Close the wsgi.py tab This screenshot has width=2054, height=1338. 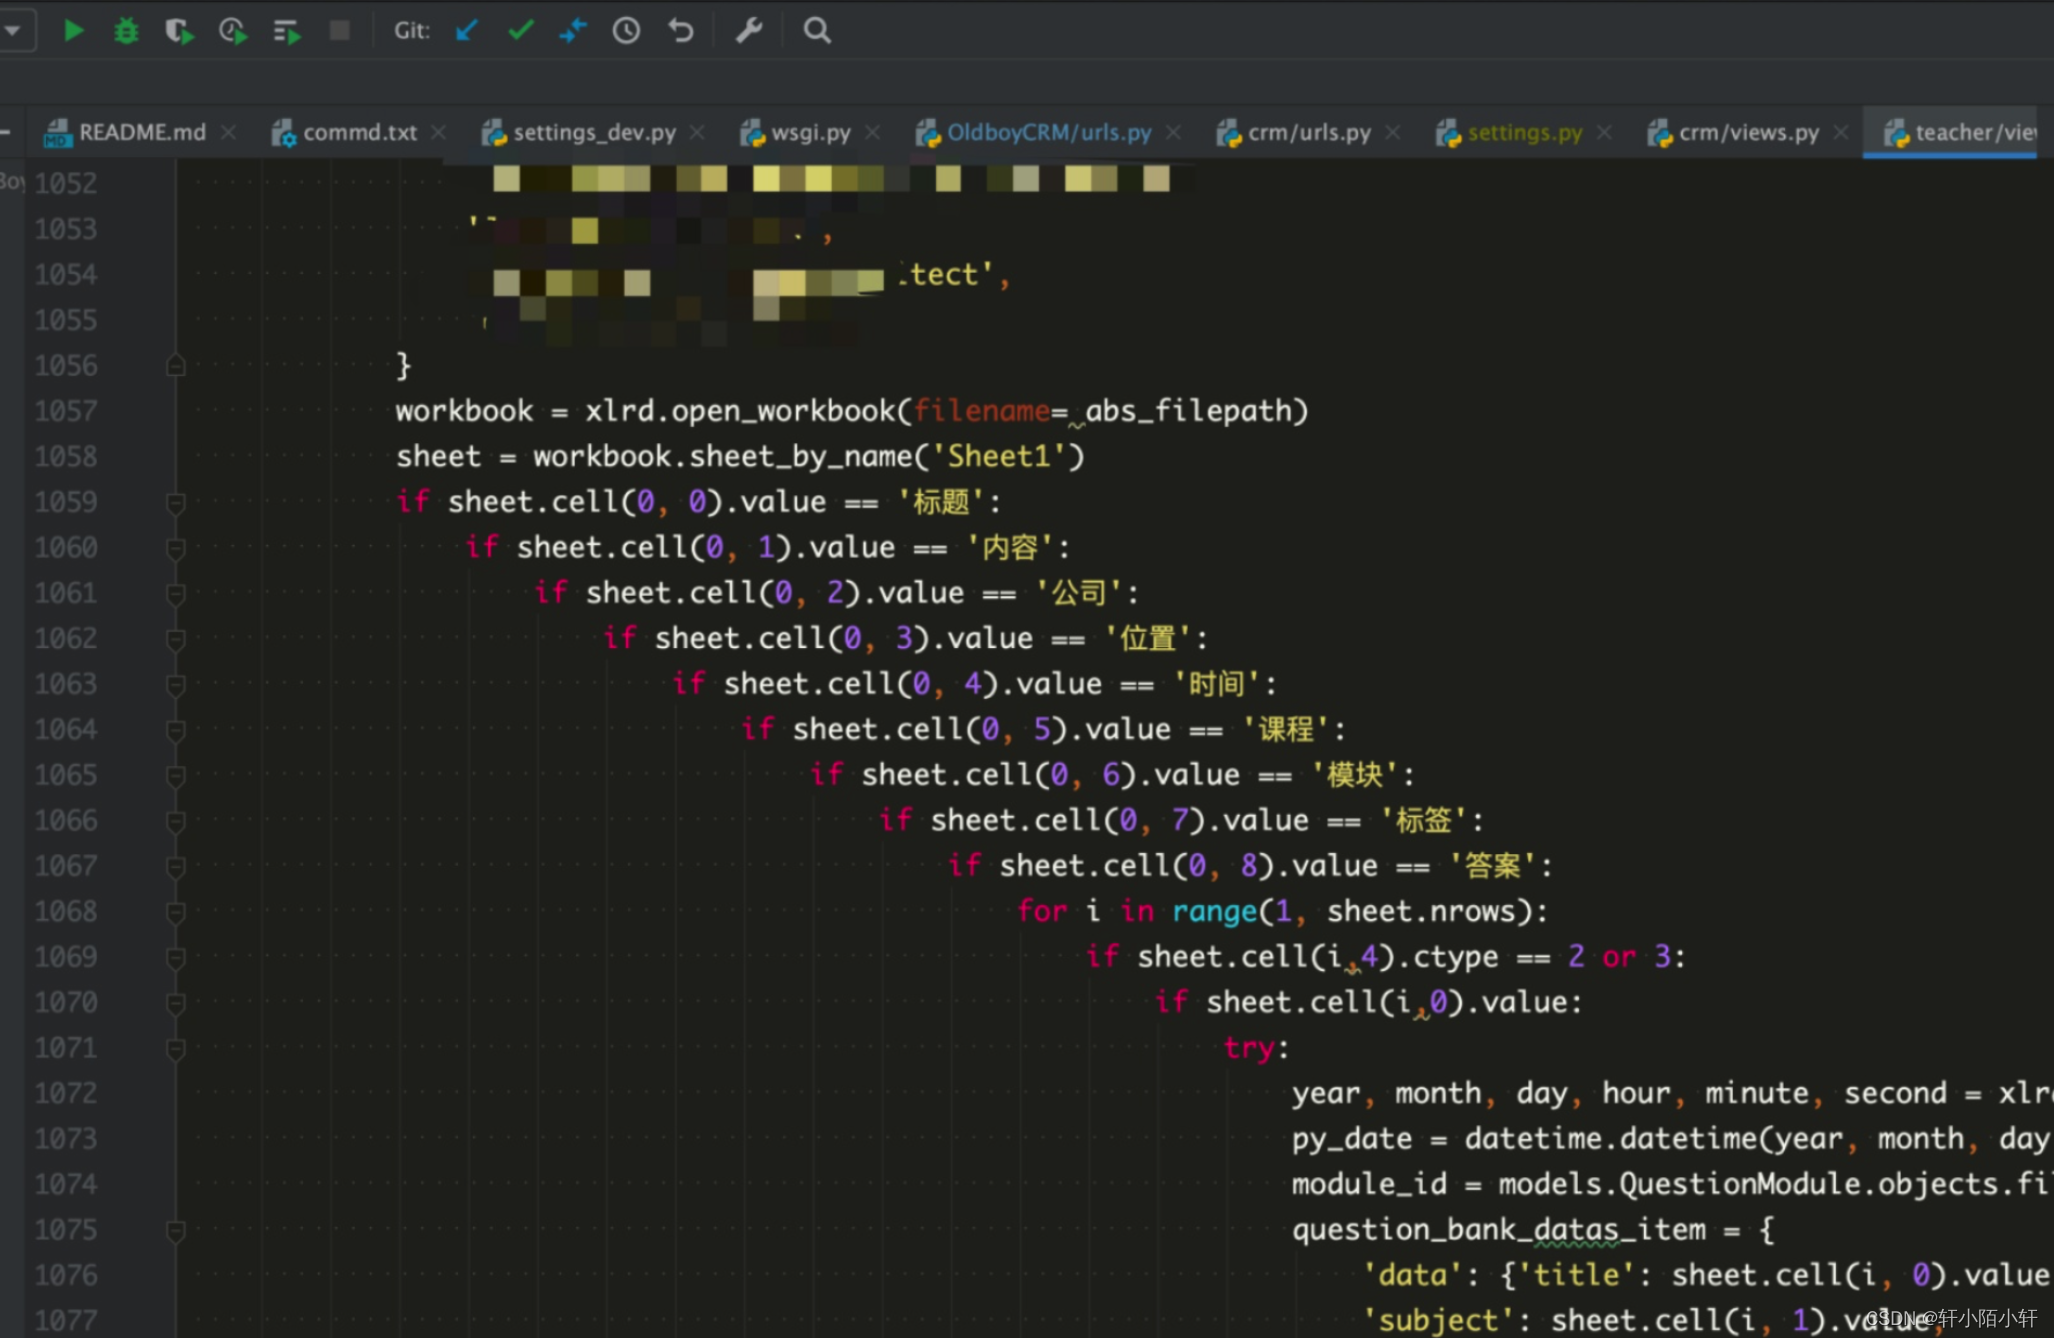click(x=872, y=132)
